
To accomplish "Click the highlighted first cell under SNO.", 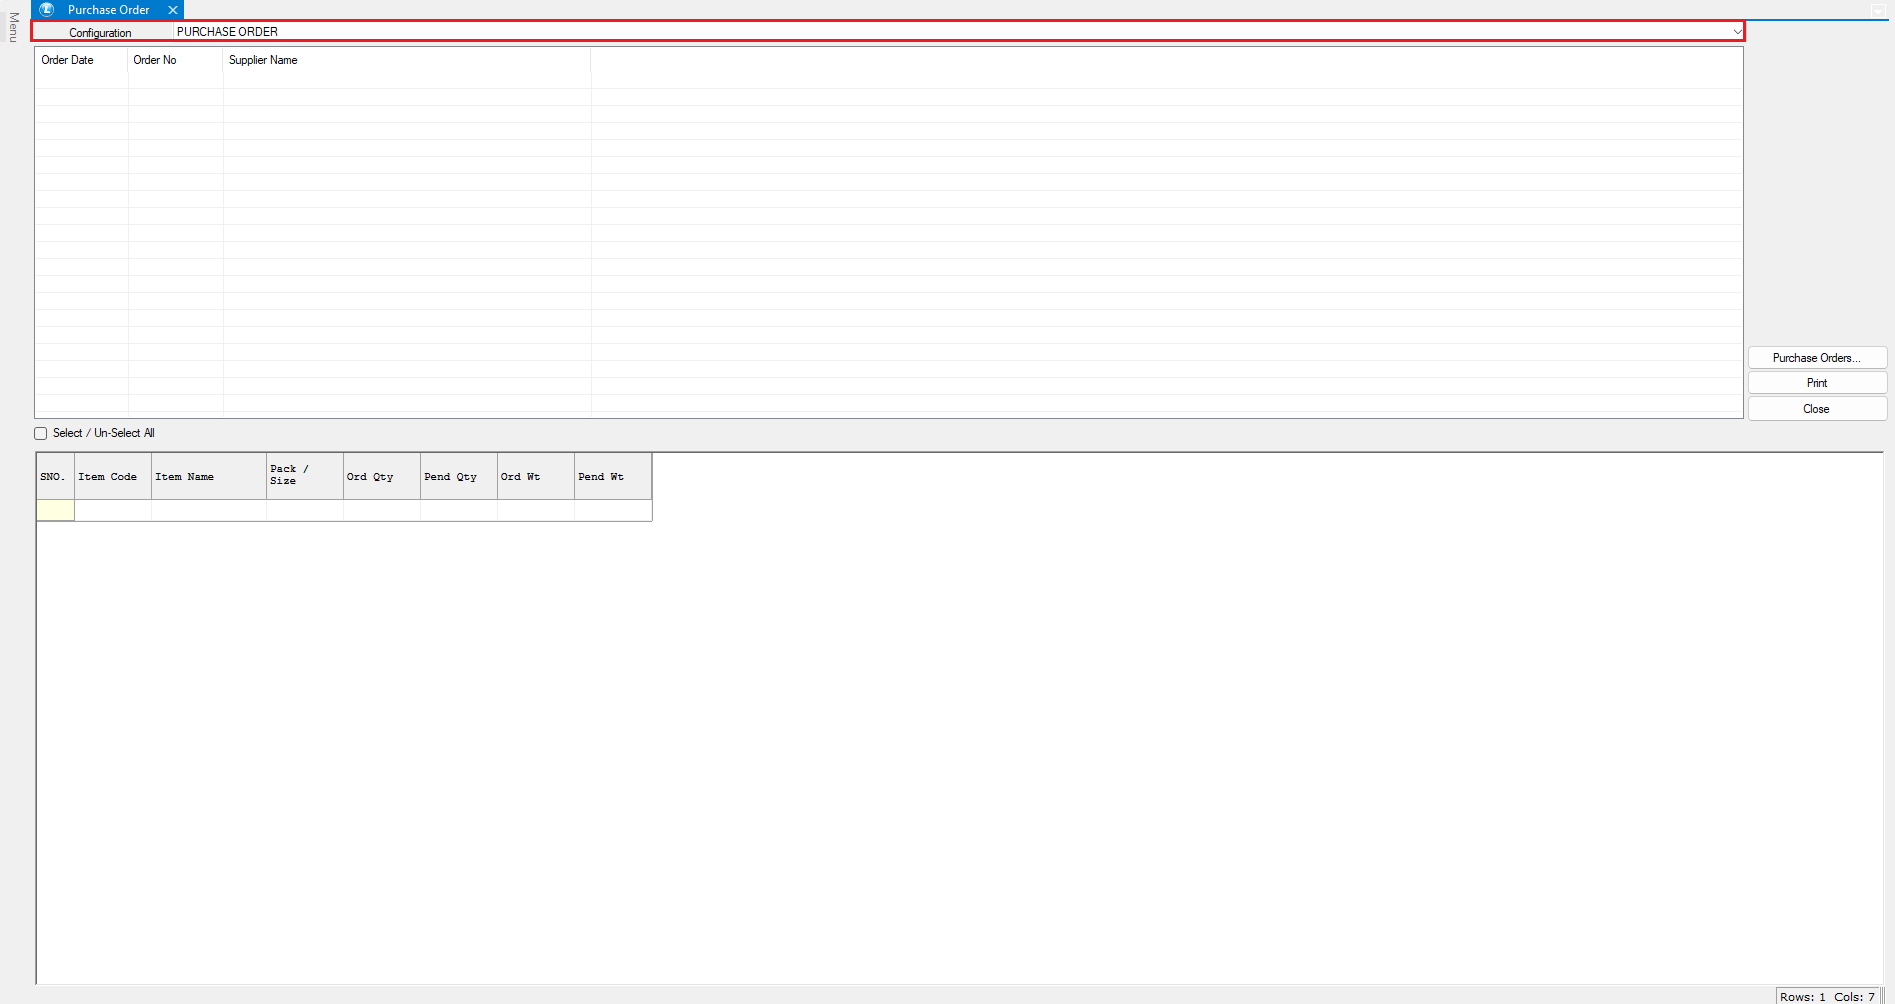I will click(x=55, y=510).
